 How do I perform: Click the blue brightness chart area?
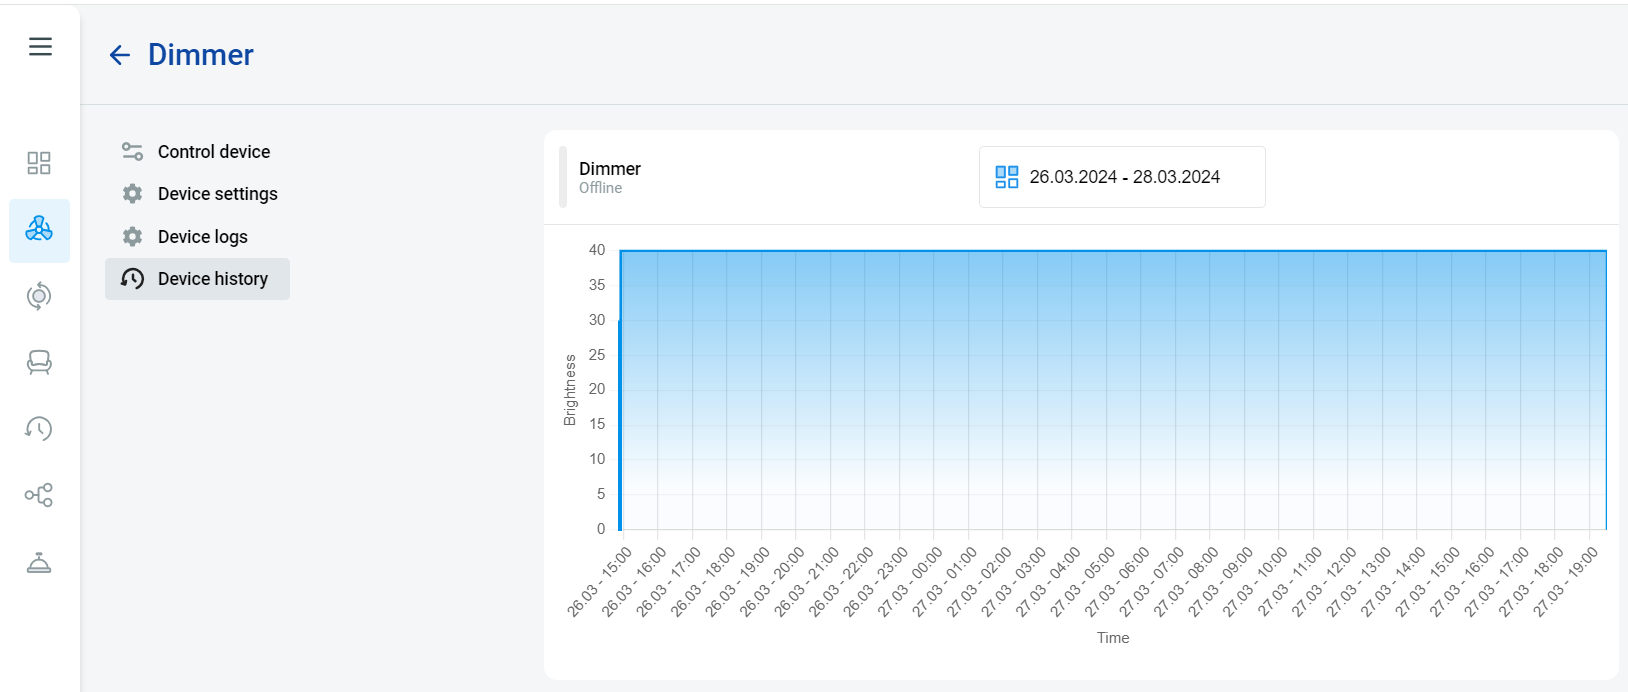pos(1112,390)
